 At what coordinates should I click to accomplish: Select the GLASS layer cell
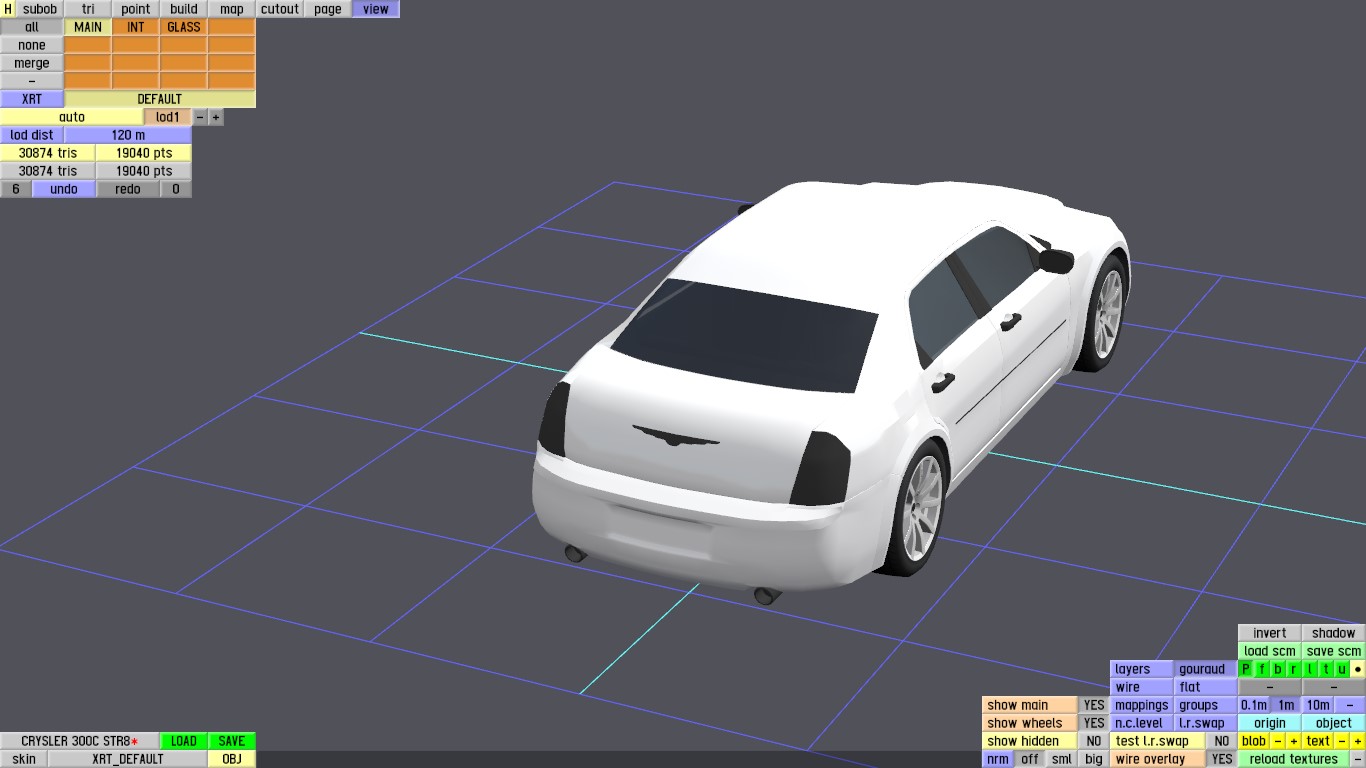[x=184, y=27]
